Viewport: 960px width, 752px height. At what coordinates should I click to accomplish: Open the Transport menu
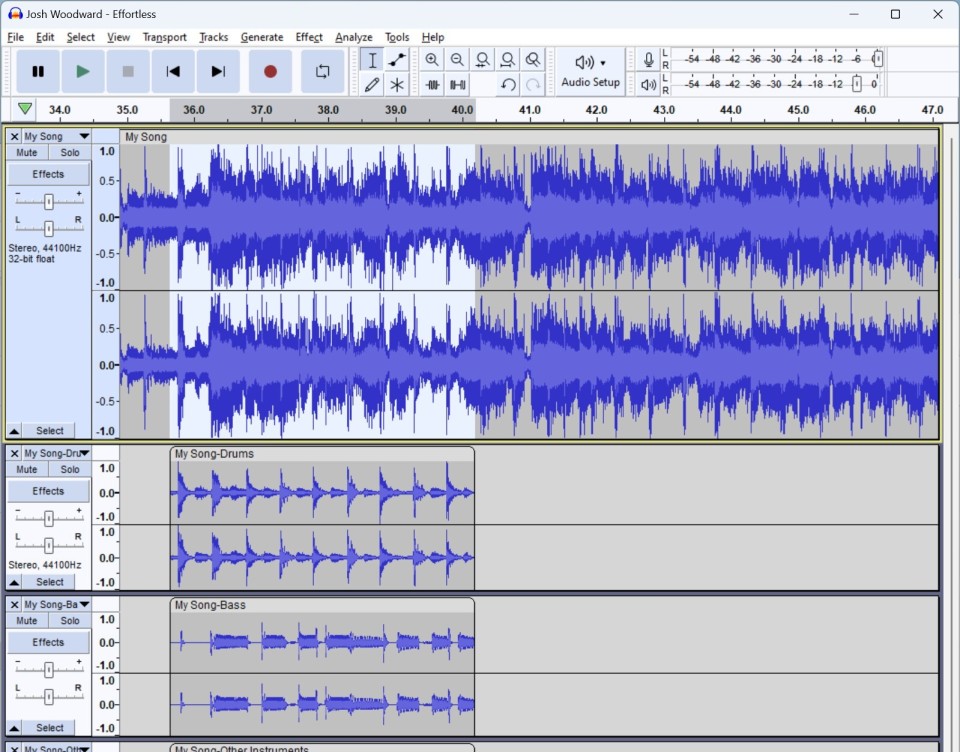point(164,37)
